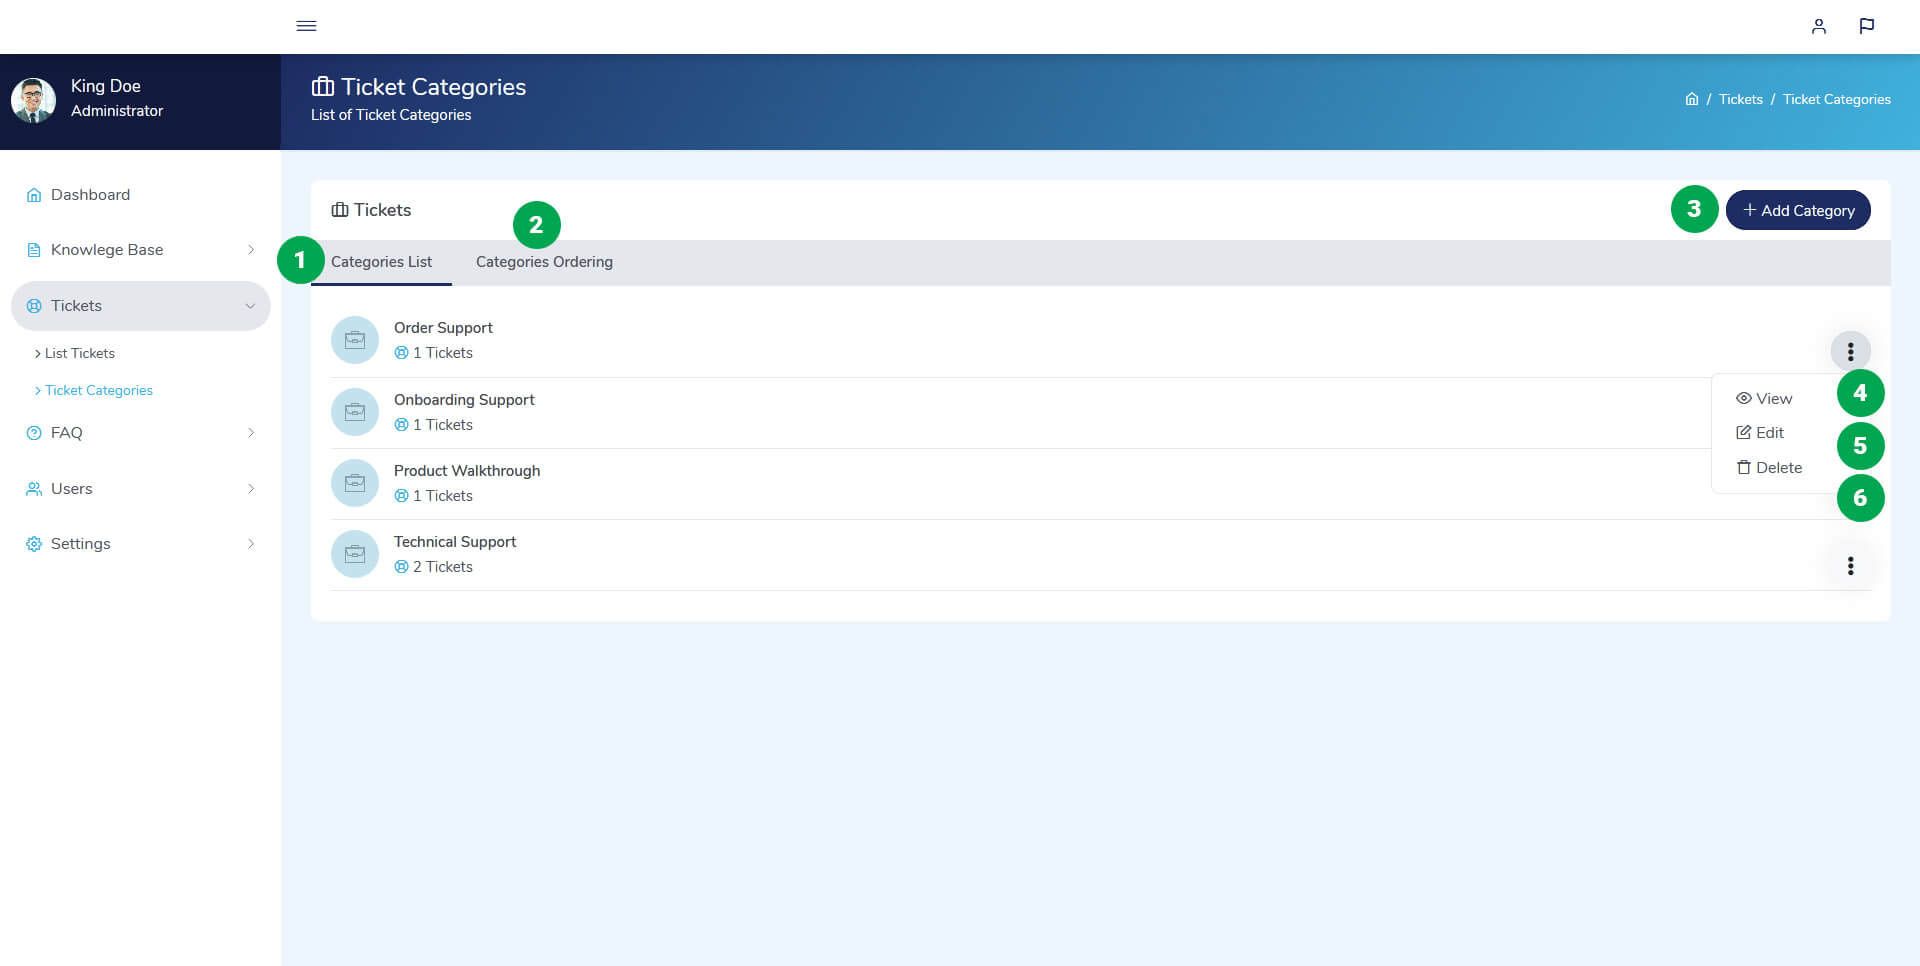Click the Onboarding Support category icon
Image resolution: width=1920 pixels, height=966 pixels.
(355, 412)
